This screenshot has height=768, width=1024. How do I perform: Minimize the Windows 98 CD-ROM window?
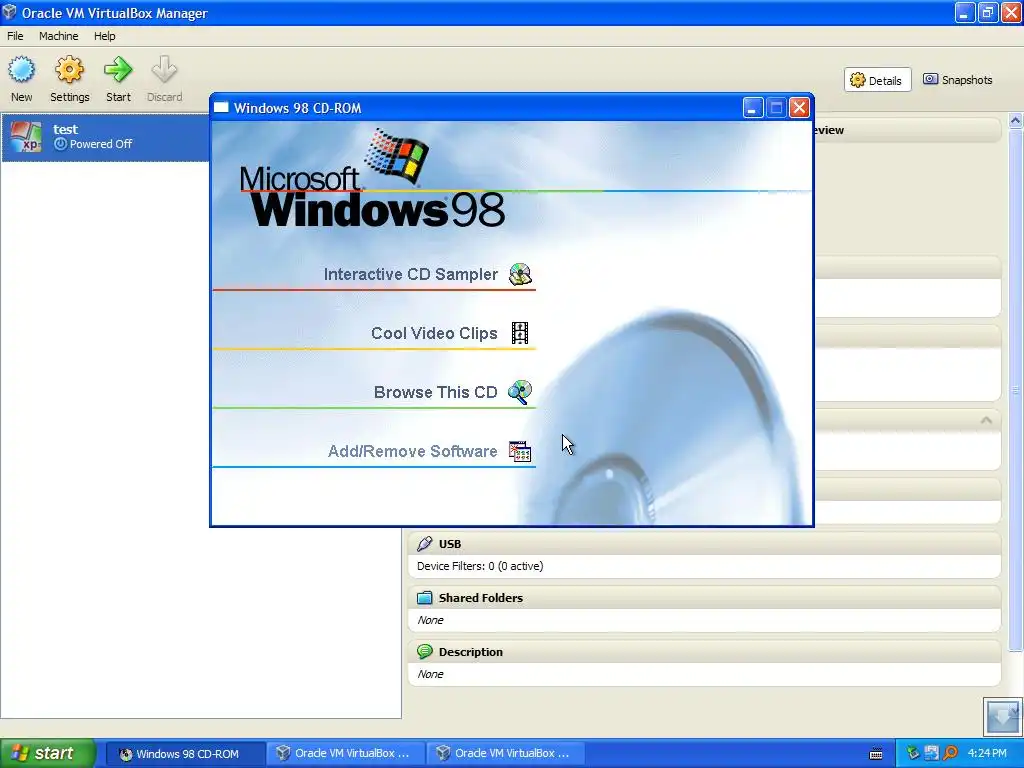point(753,108)
